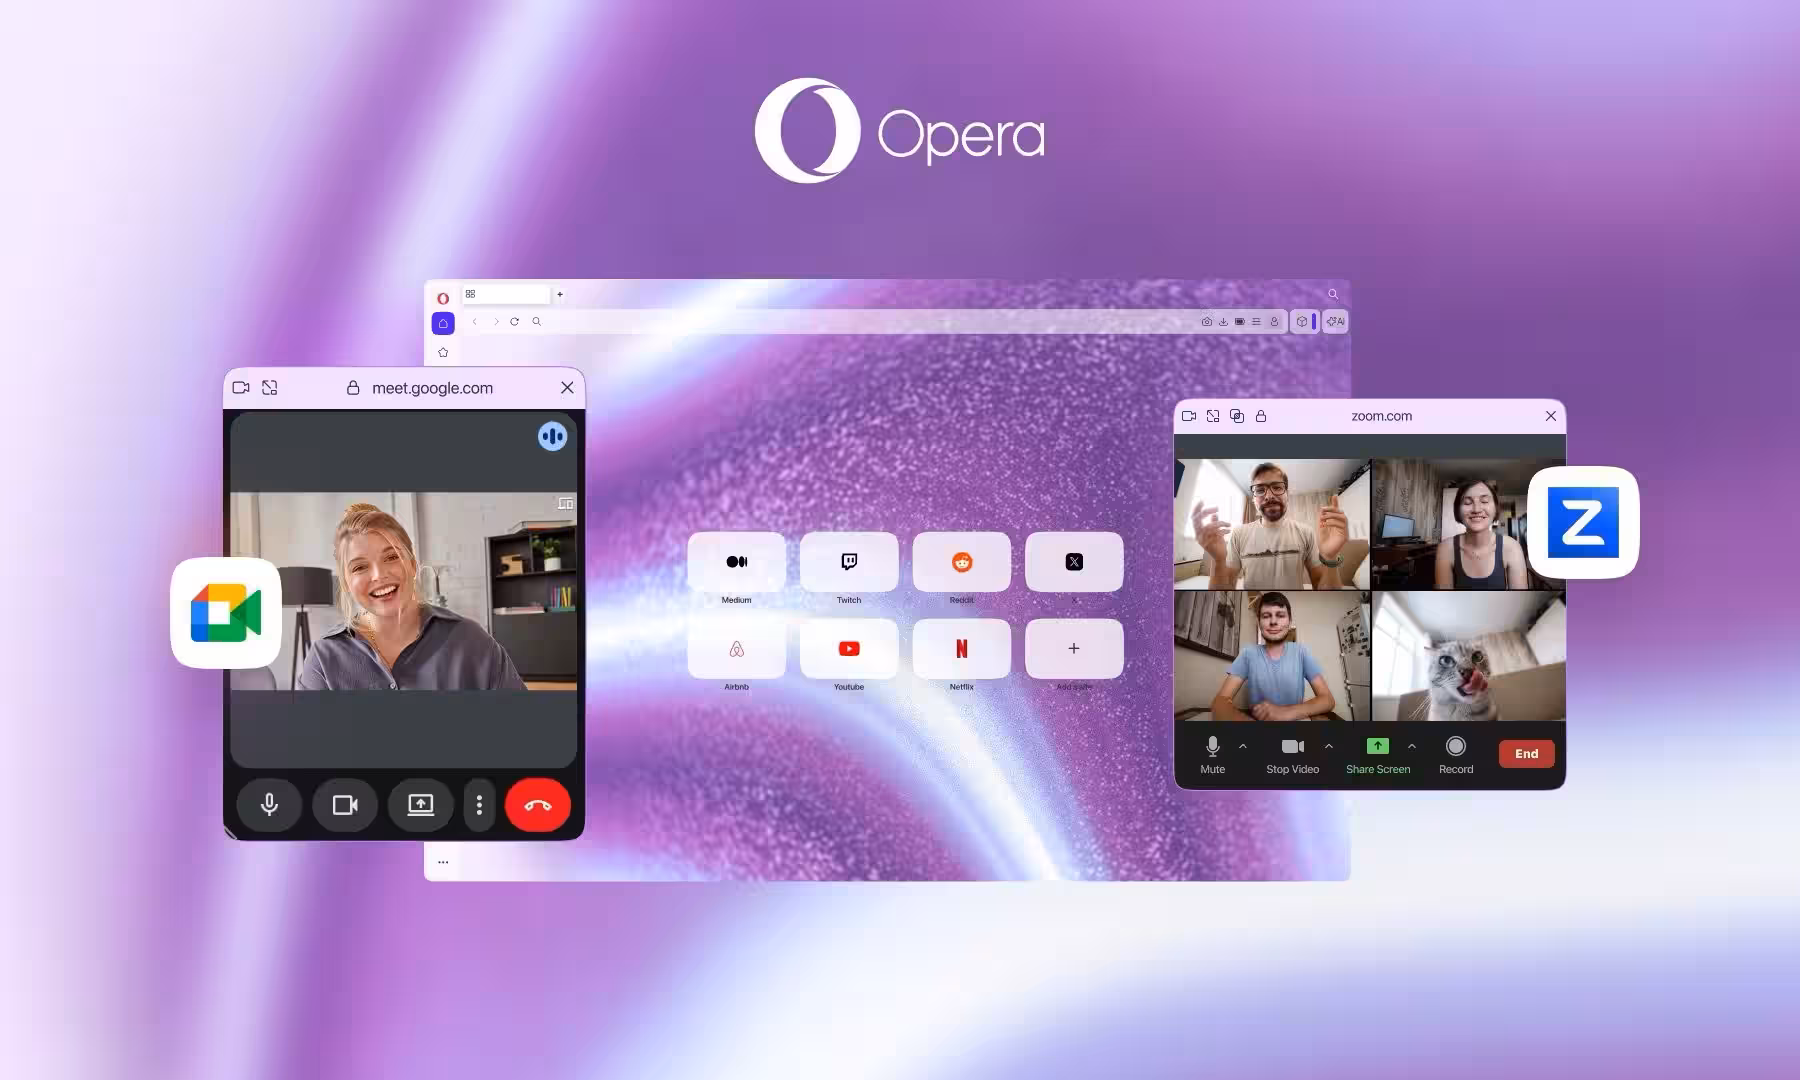Expand audio options arrow beside Mute
The width and height of the screenshot is (1800, 1080).
[1243, 746]
